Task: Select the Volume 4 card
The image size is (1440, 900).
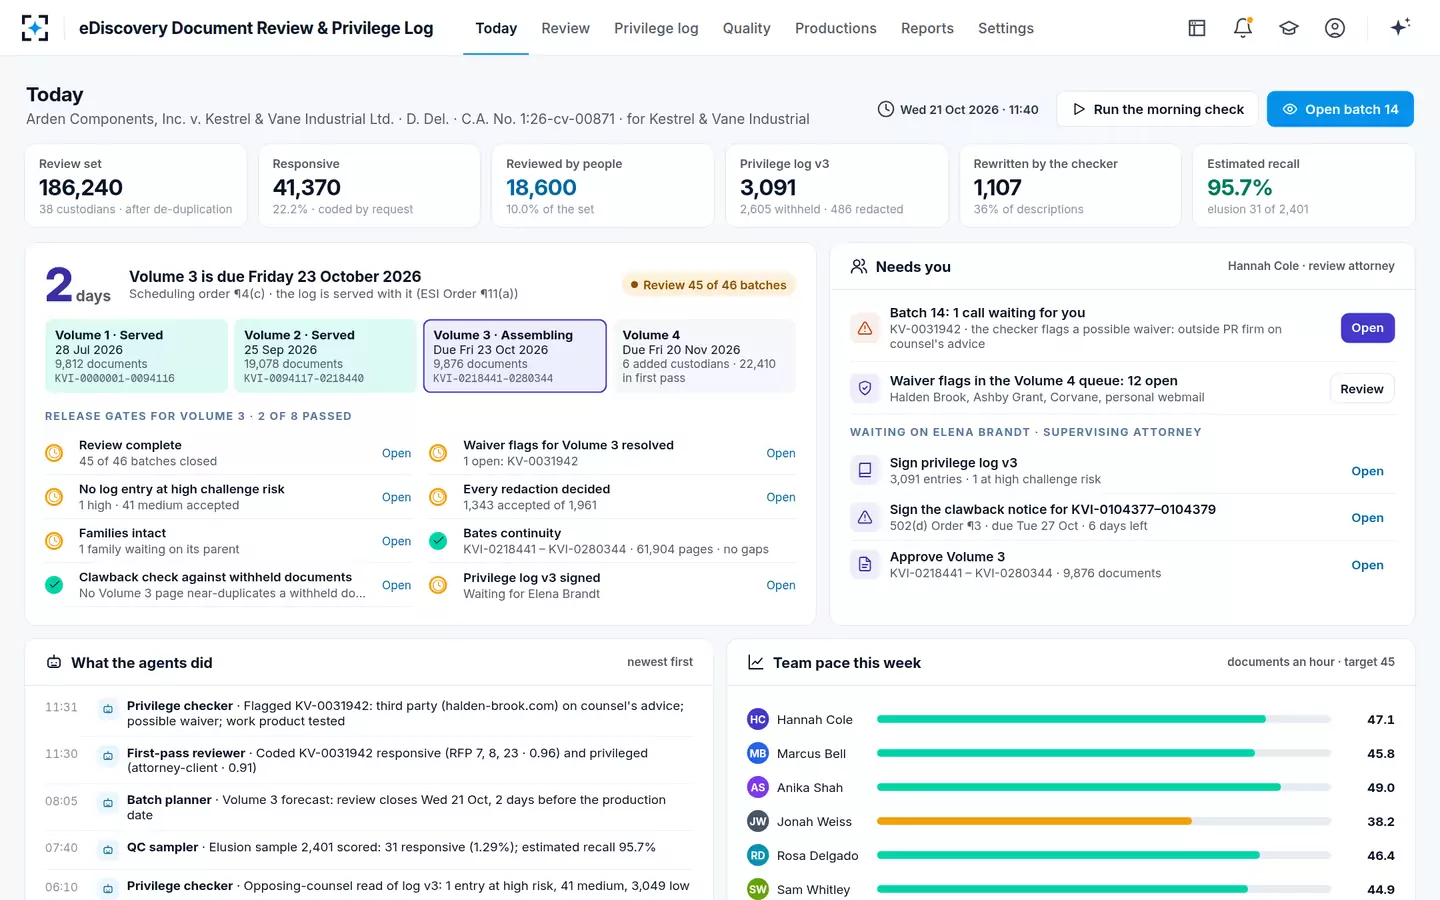Action: click(704, 356)
